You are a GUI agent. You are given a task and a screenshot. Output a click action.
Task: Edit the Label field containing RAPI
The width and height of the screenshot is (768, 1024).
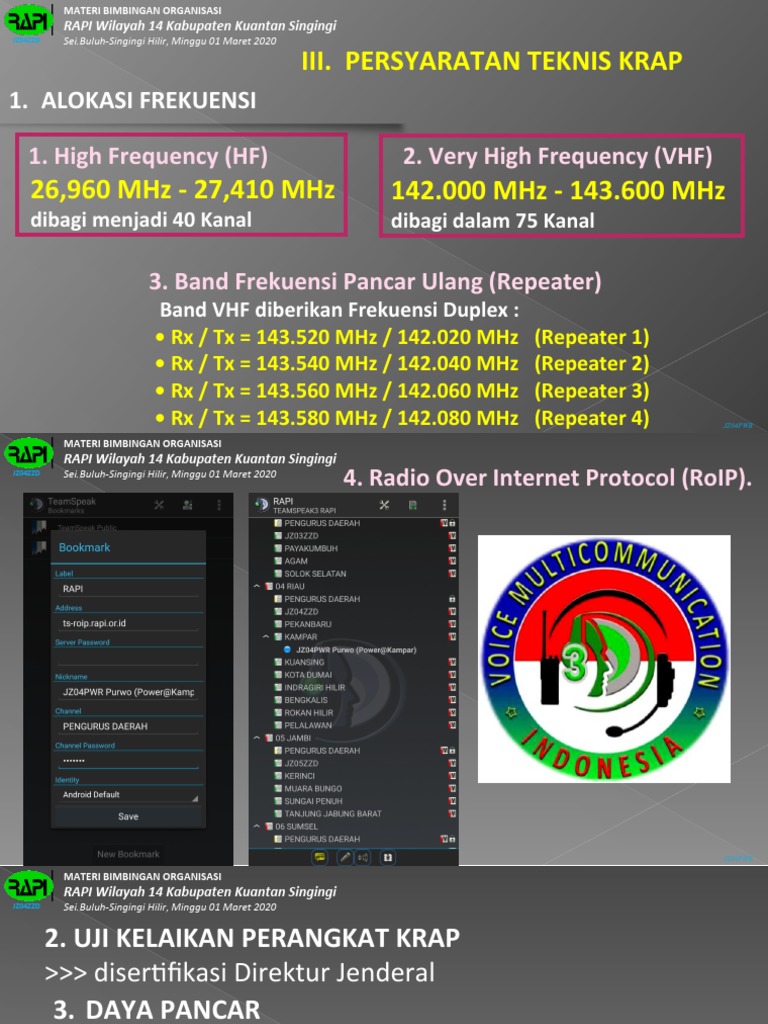coord(128,588)
